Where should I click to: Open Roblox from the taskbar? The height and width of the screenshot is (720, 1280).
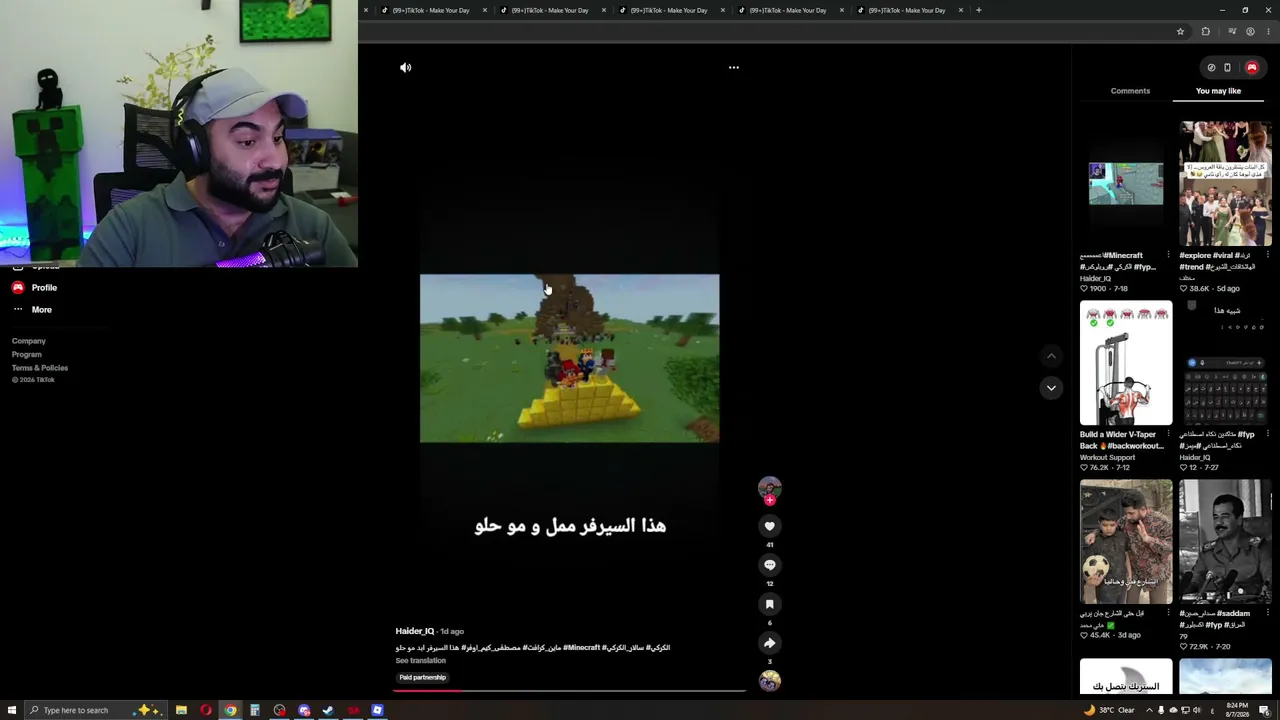(377, 710)
